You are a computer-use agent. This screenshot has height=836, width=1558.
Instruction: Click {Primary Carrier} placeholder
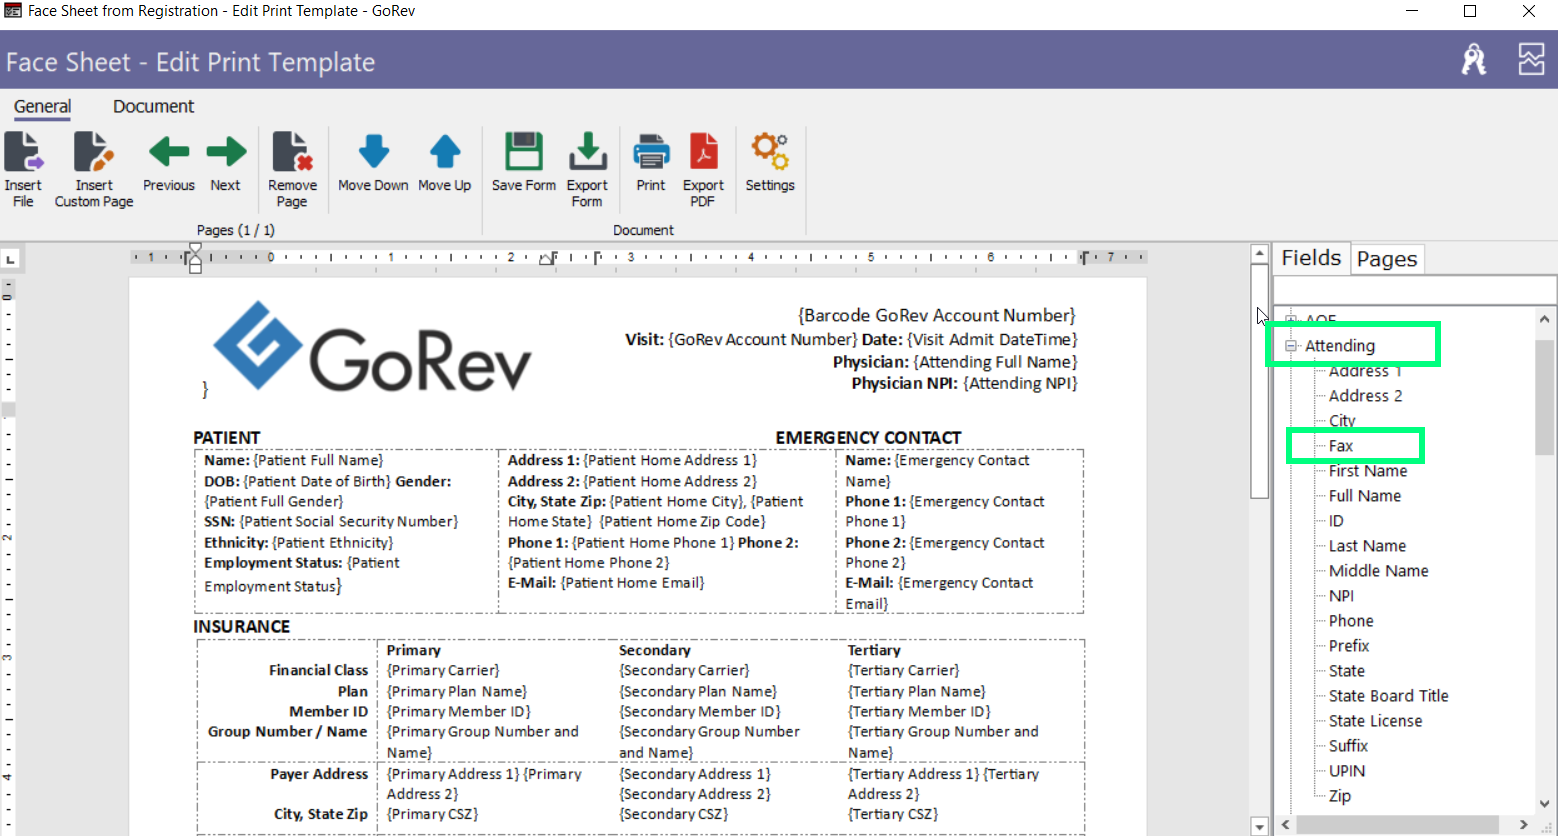pos(443,671)
